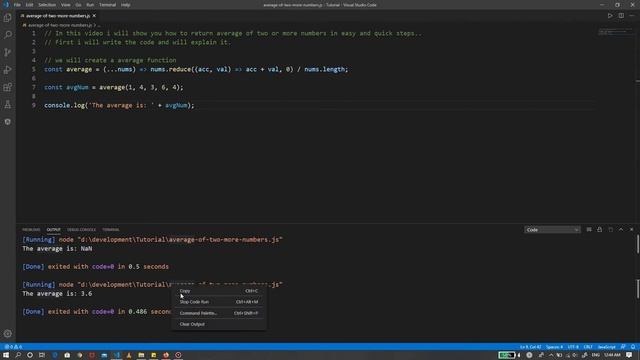Click the editor minimap preview
The width and height of the screenshot is (640, 360).
[x=615, y=32]
